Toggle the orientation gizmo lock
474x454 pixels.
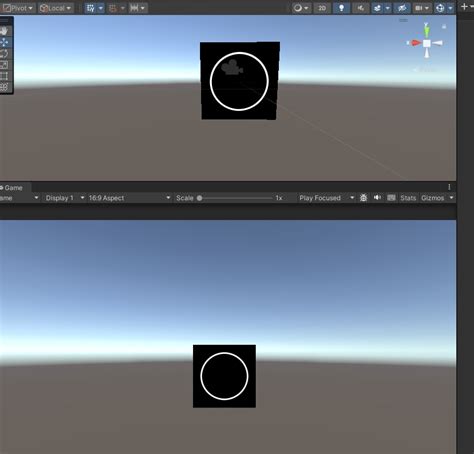click(x=444, y=26)
